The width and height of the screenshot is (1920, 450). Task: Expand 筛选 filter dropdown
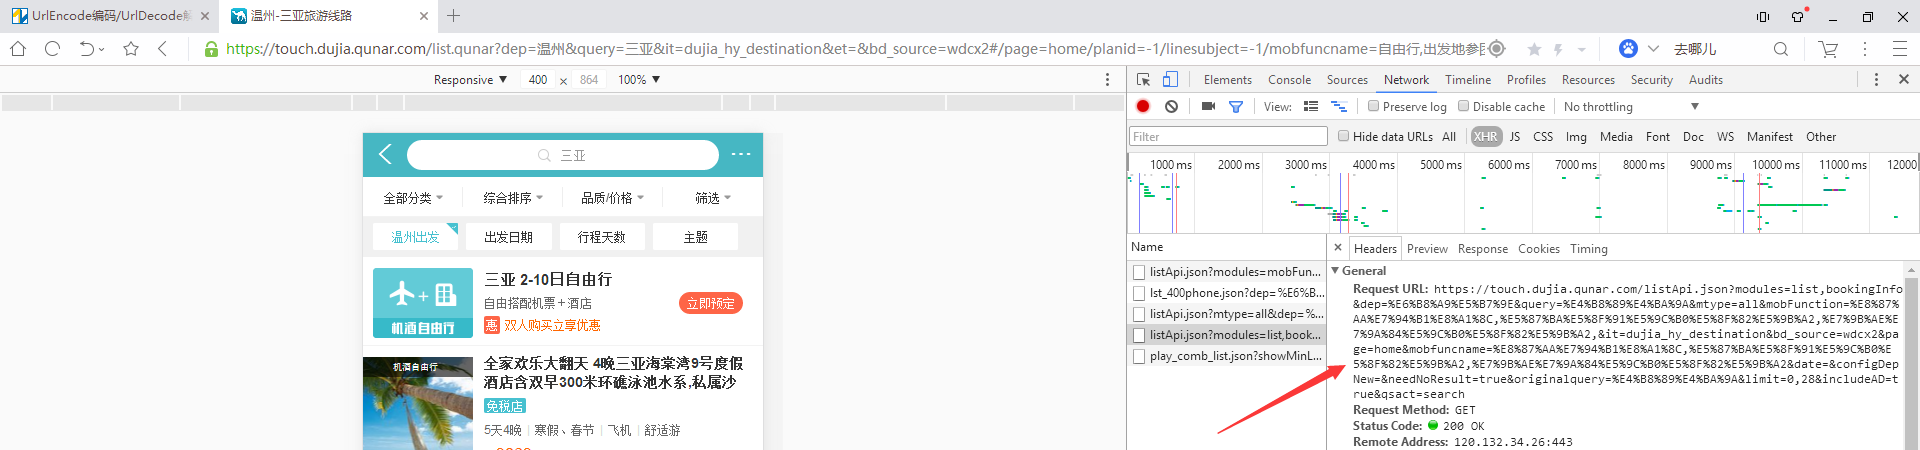pyautogui.click(x=712, y=198)
